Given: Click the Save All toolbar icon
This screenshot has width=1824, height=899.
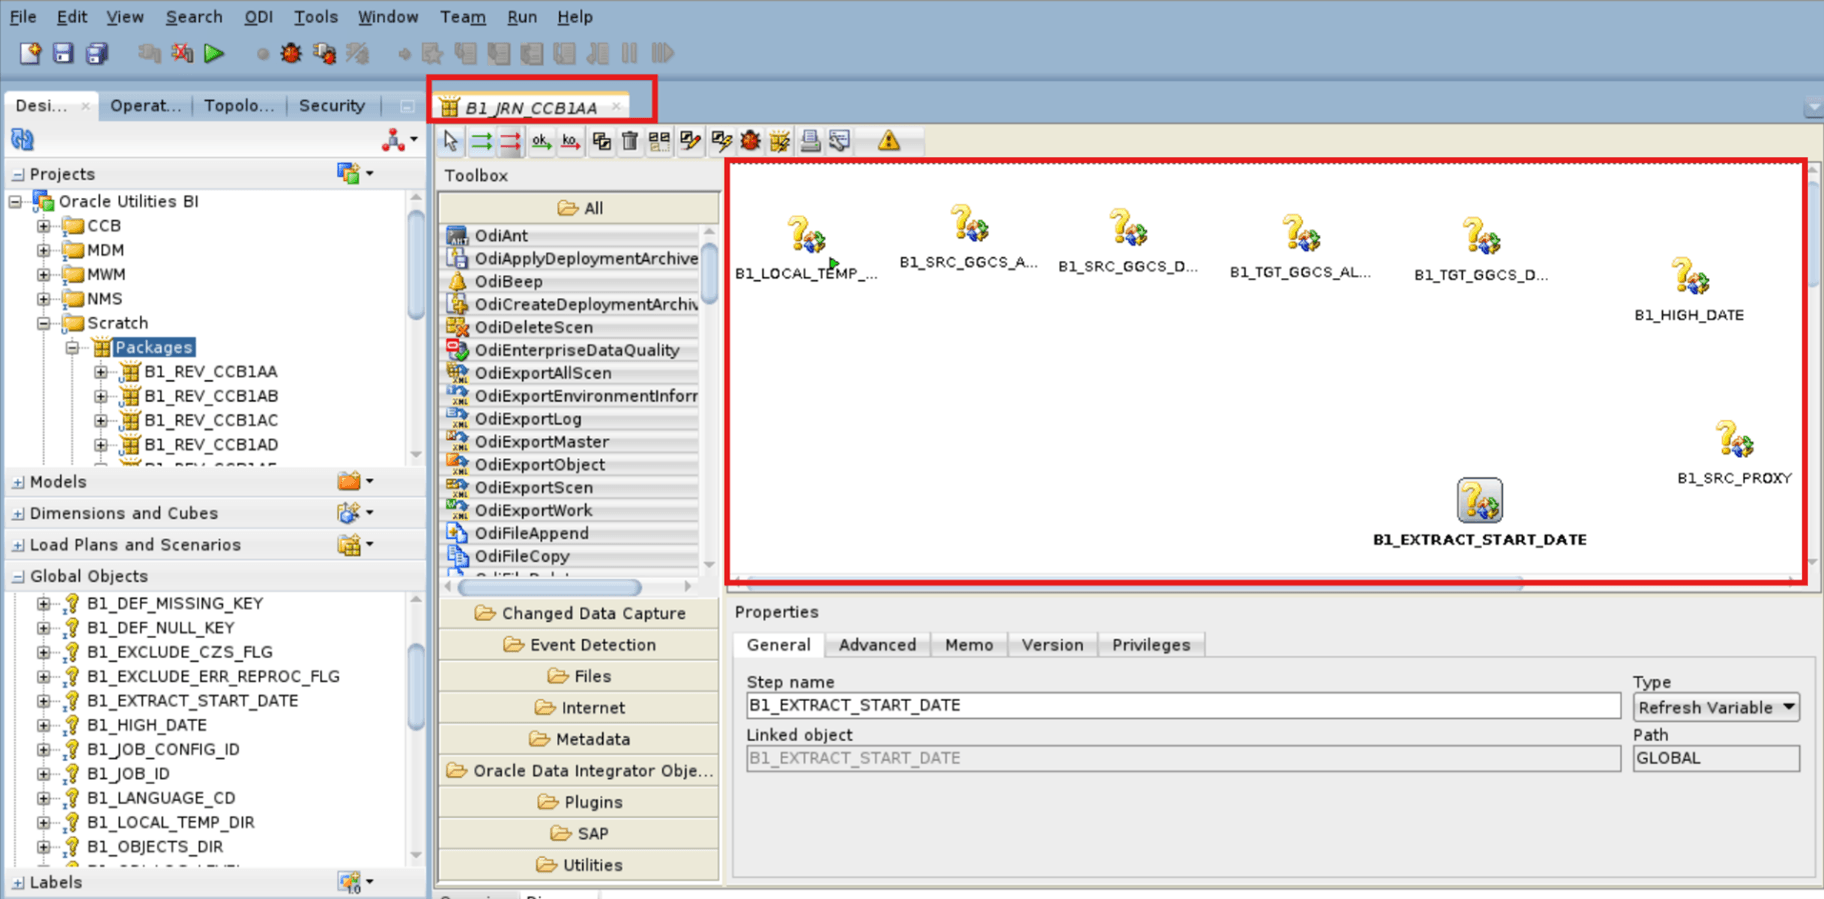Looking at the screenshot, I should click(x=97, y=53).
